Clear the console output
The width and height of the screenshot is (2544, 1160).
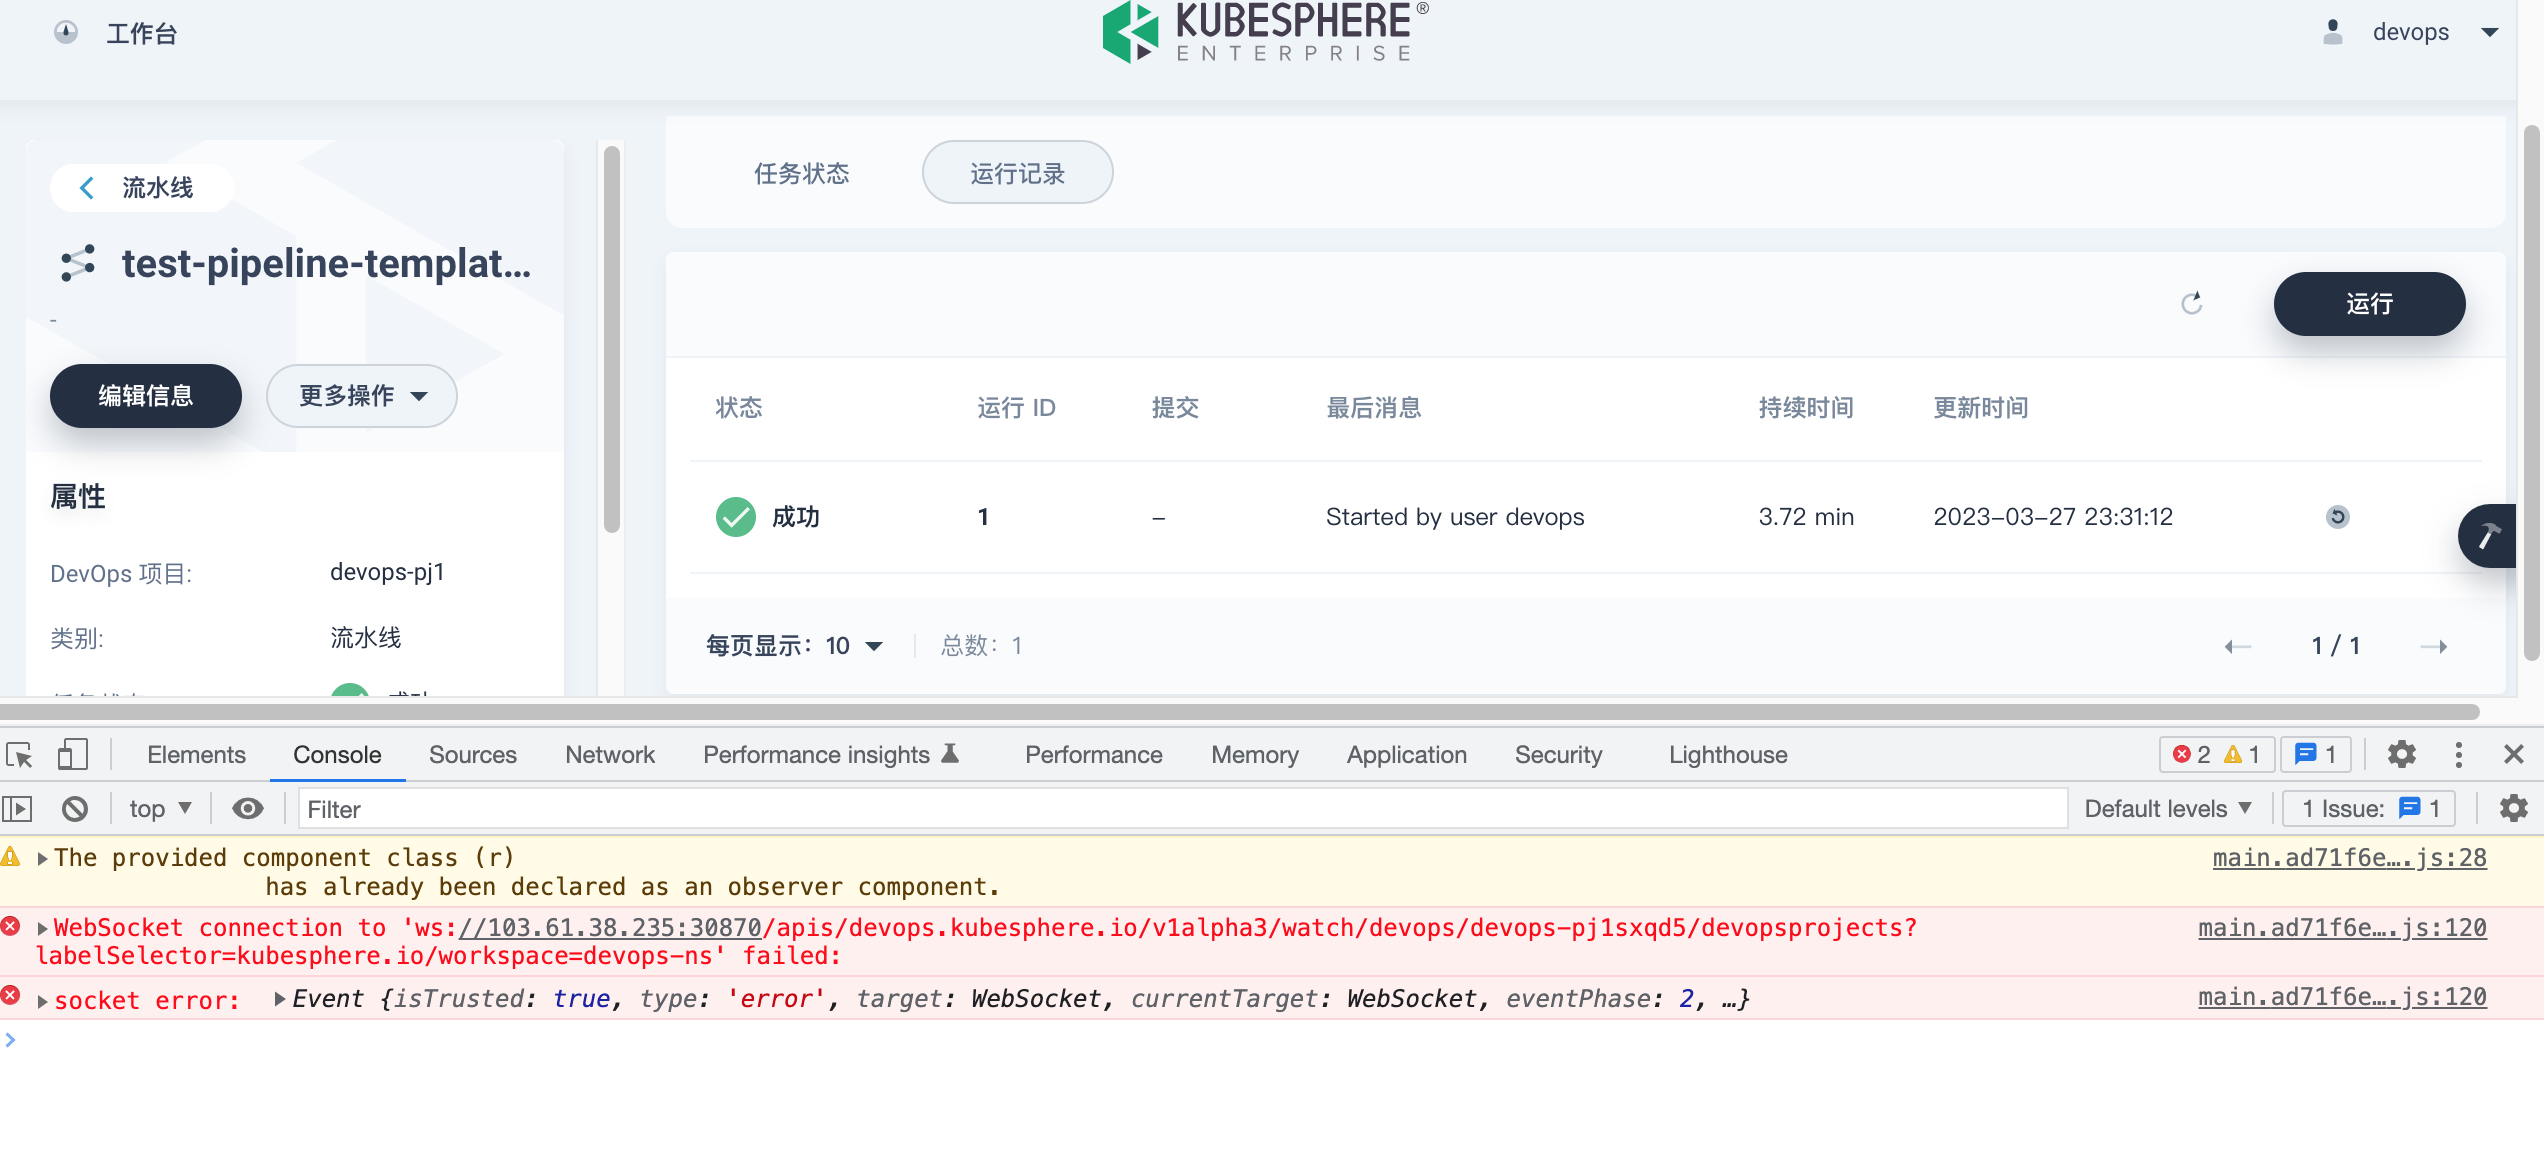click(x=75, y=808)
